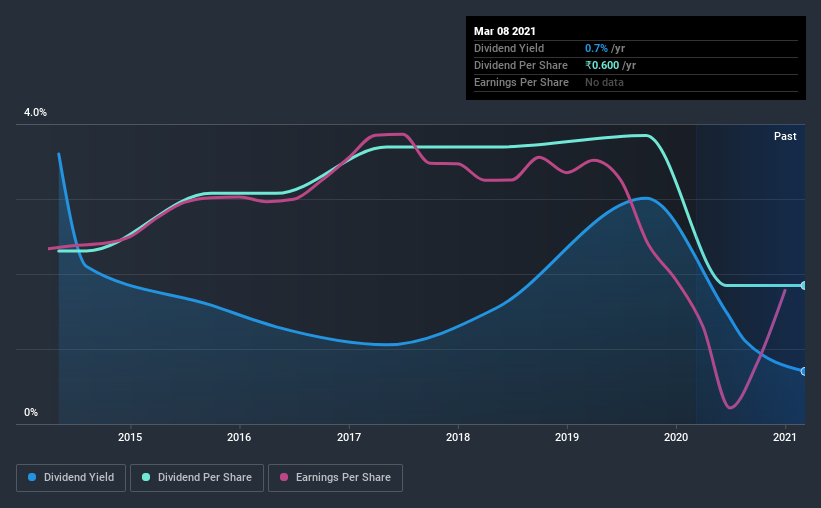Click the No data earnings value
This screenshot has height=508, width=821.
point(604,82)
